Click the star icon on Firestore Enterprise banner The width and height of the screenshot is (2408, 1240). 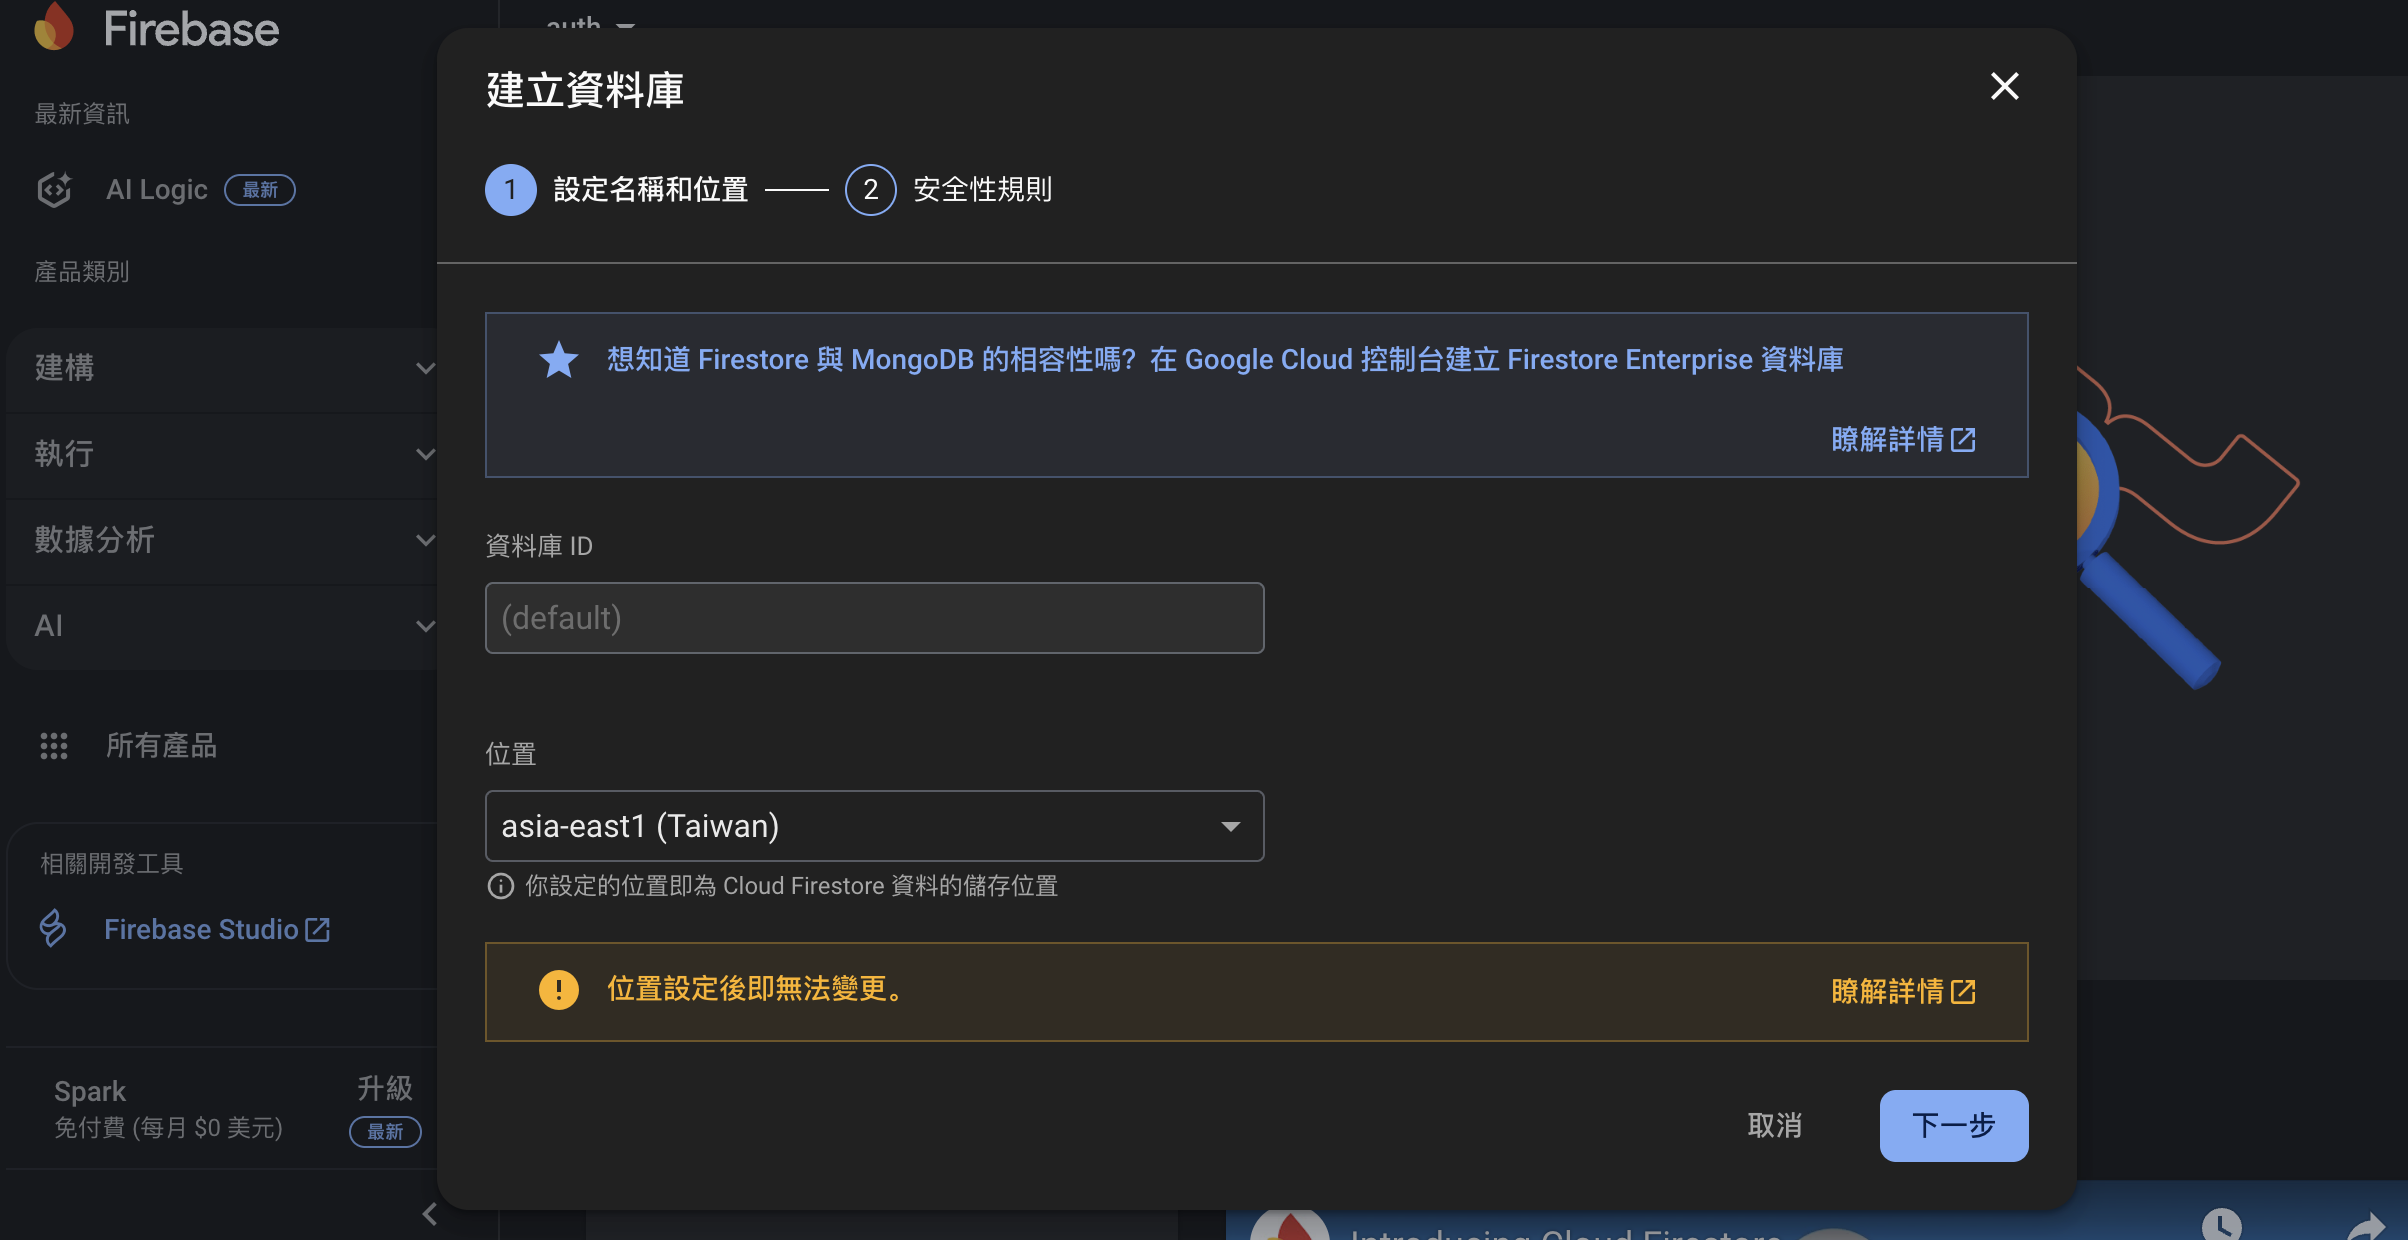click(559, 360)
